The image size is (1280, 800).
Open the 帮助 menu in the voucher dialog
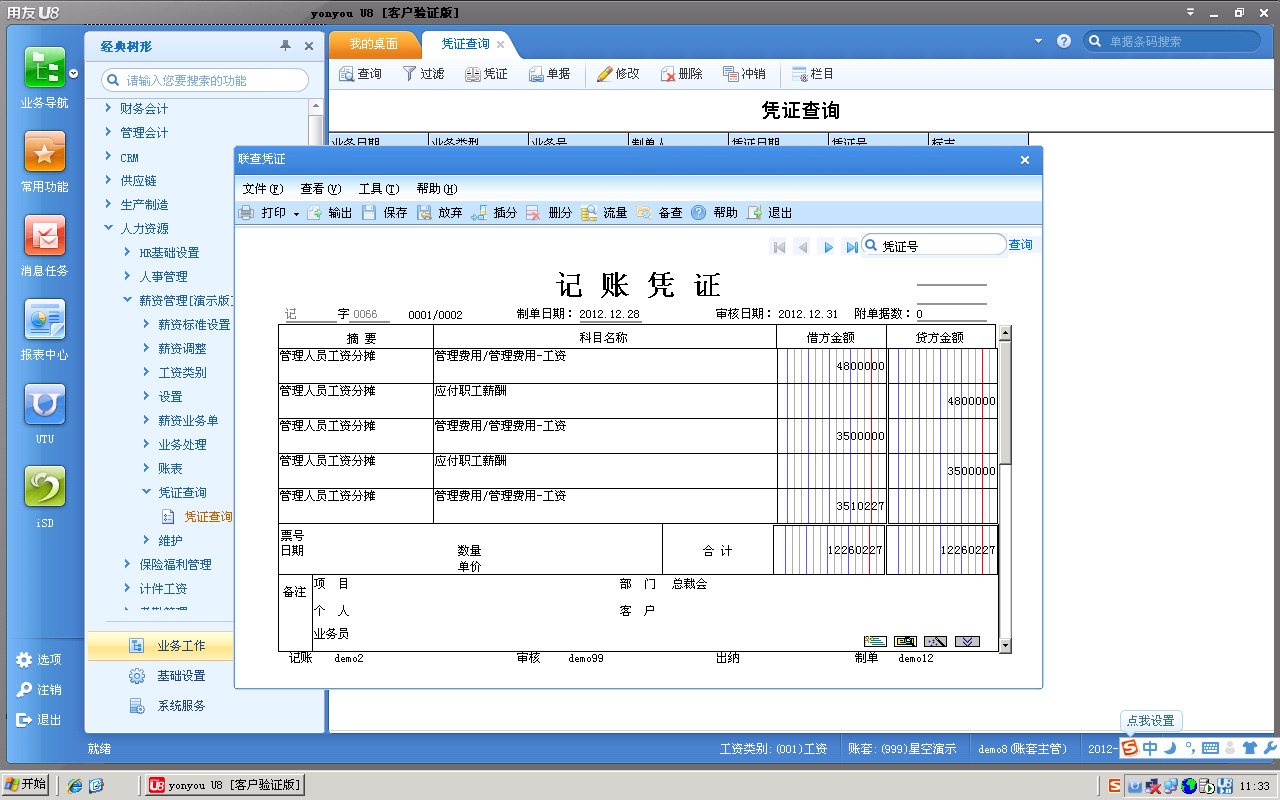click(x=436, y=189)
